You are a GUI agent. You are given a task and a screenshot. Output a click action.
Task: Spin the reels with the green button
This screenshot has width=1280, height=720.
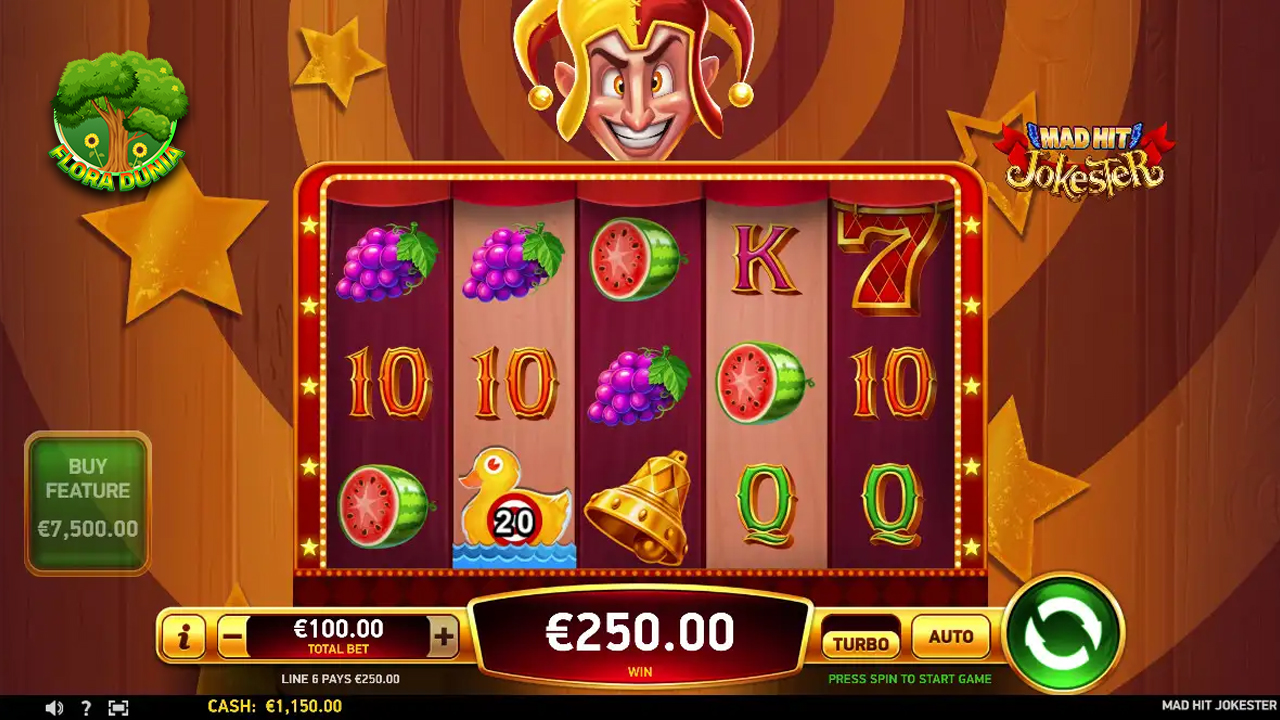(1063, 633)
